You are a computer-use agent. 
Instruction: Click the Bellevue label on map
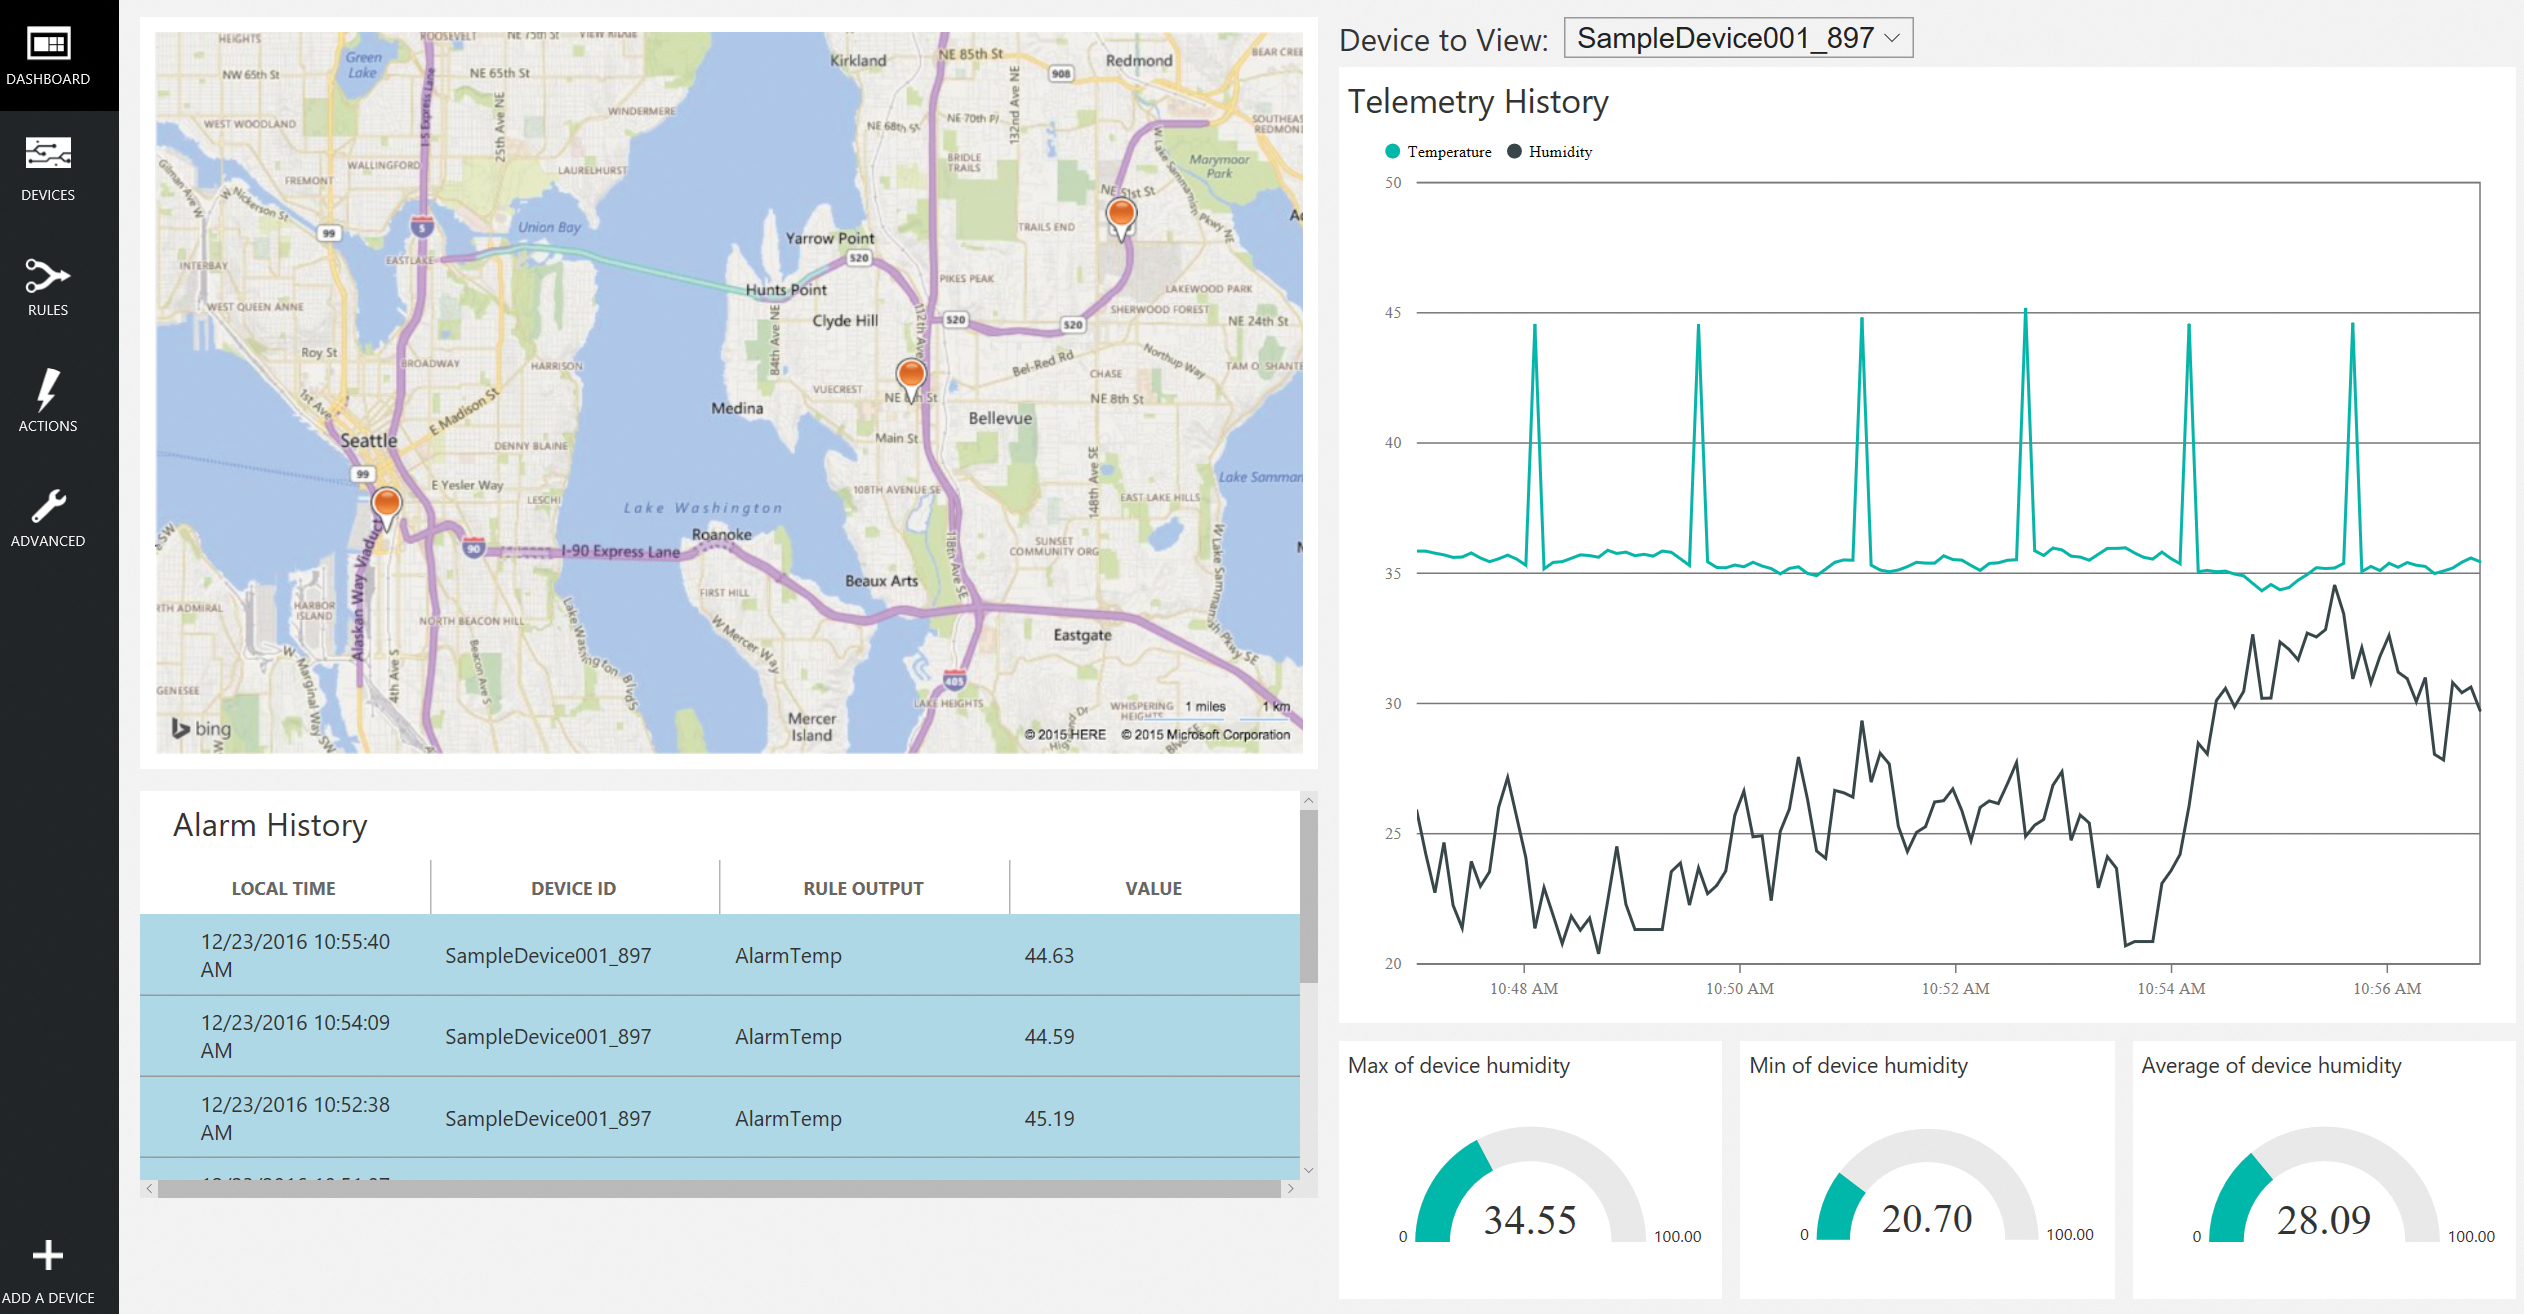(1000, 418)
